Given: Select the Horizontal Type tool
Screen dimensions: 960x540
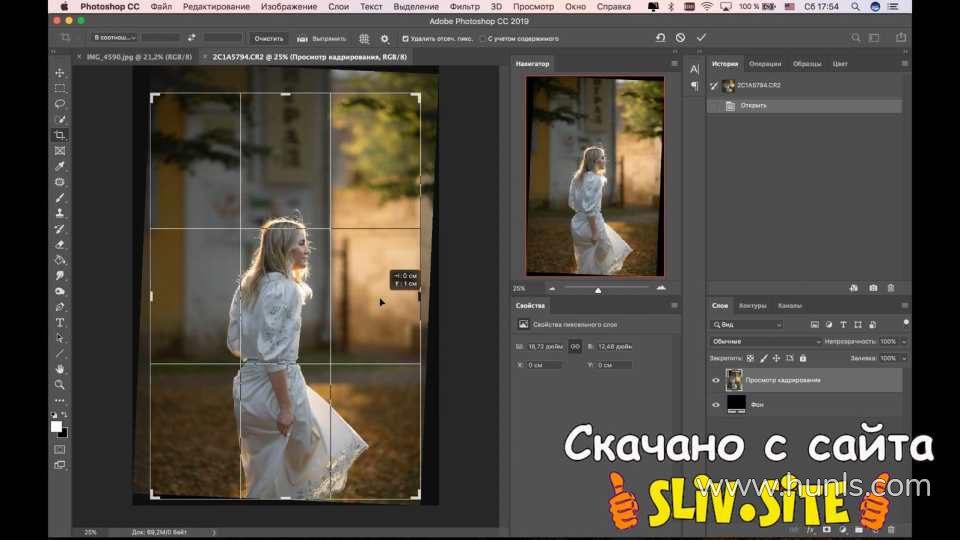Looking at the screenshot, I should click(x=60, y=322).
